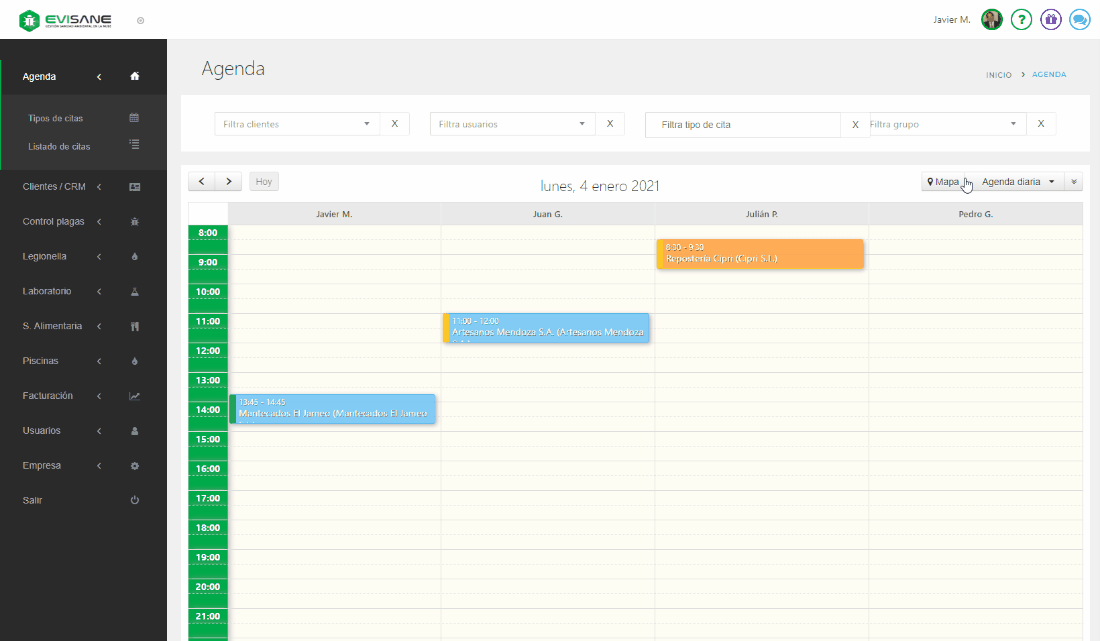Open the Filtra usuarios dropdown
Screen dimensions: 1100x641
point(512,124)
